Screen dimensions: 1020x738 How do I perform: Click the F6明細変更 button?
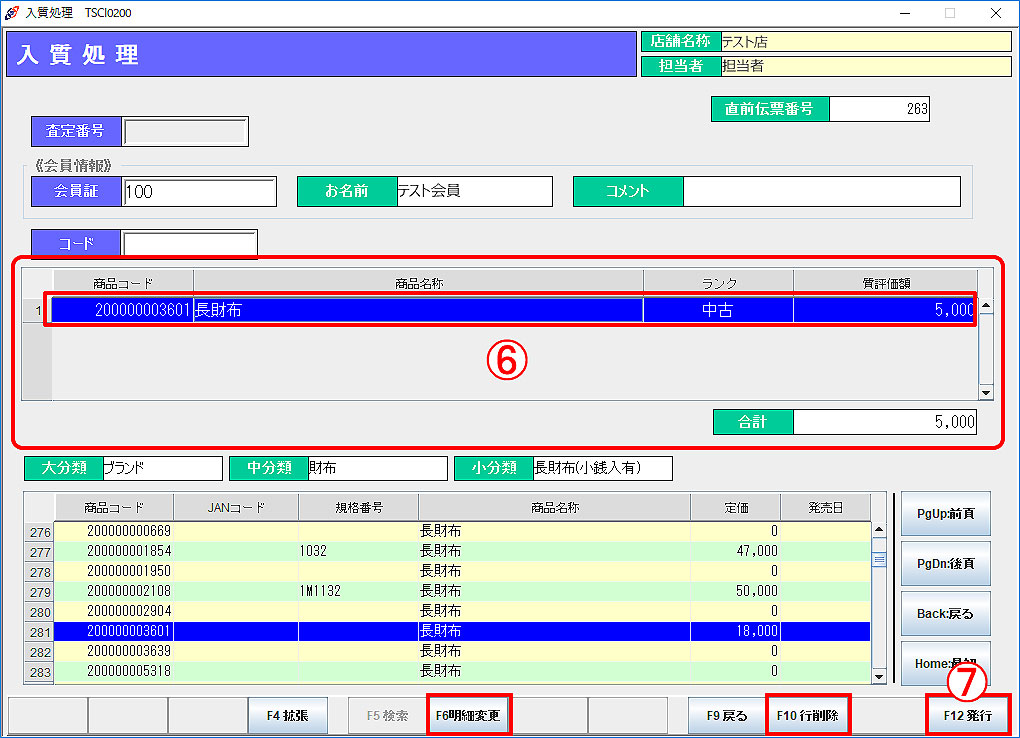point(469,716)
